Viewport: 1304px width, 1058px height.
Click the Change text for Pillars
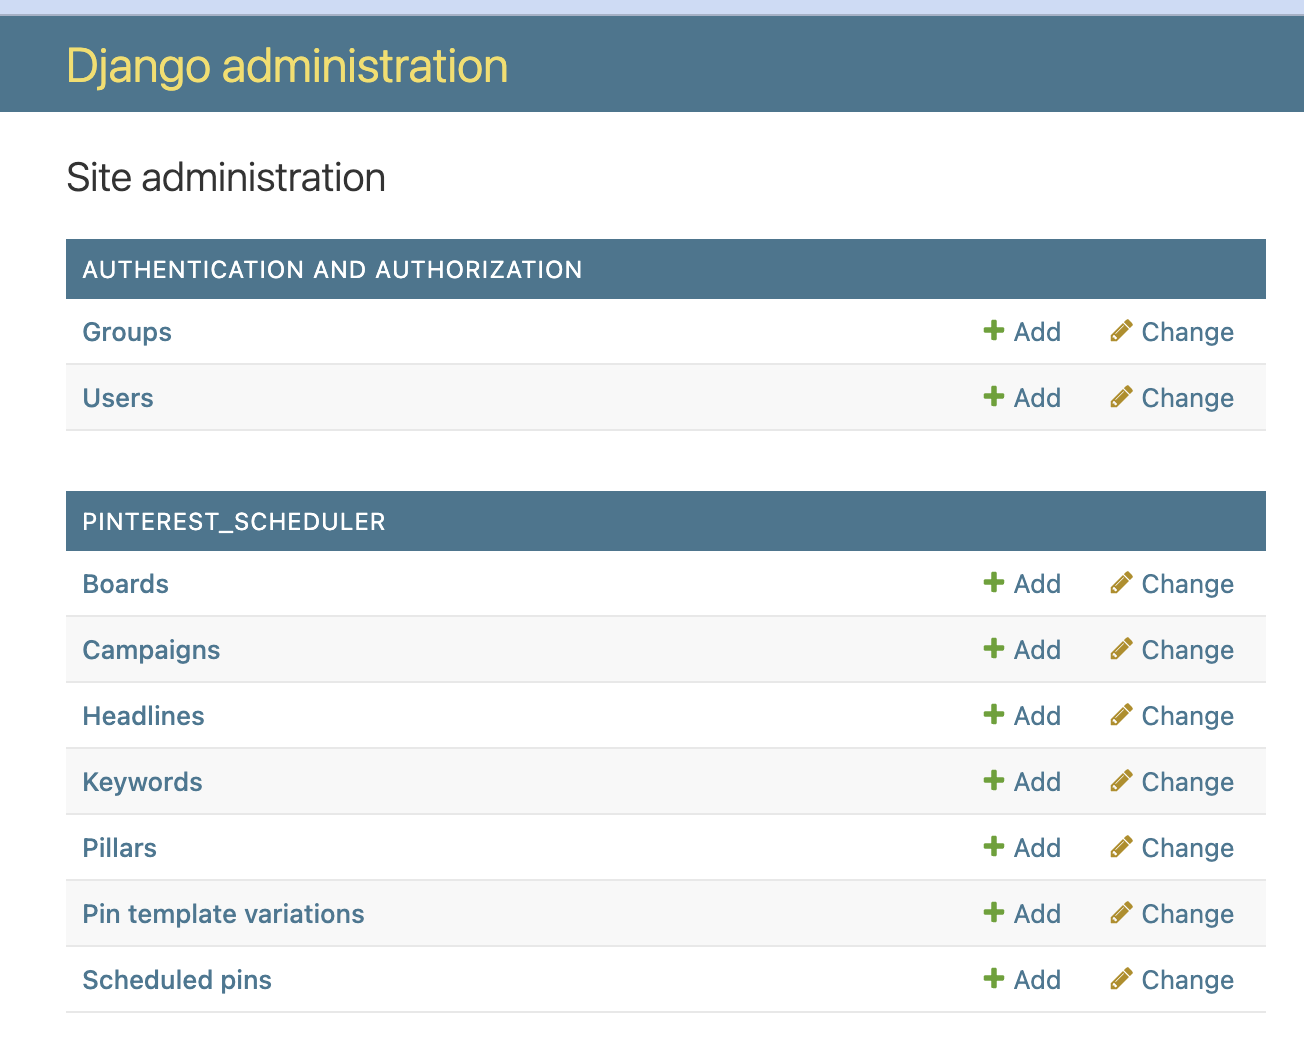tap(1187, 848)
